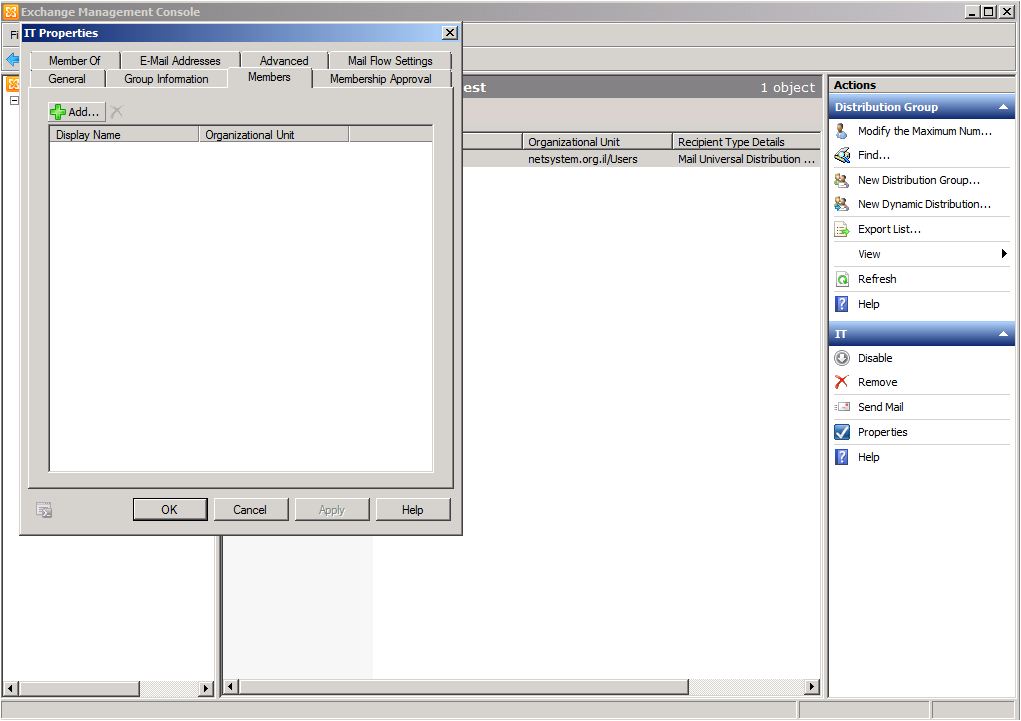The width and height of the screenshot is (1021, 721).
Task: Switch to the E-Mail Addresses tab
Action: (x=180, y=61)
